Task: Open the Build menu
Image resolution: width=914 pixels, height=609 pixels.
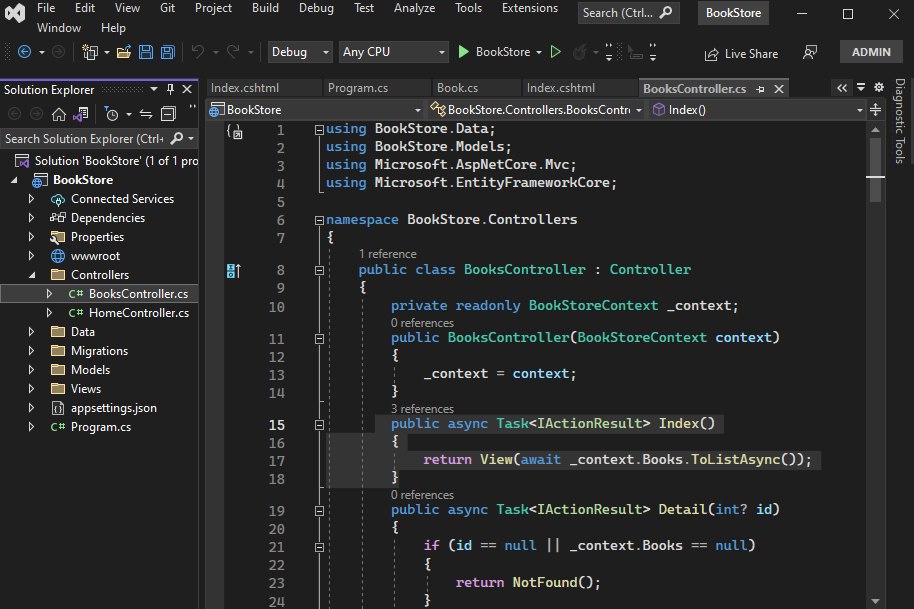Action: tap(265, 8)
